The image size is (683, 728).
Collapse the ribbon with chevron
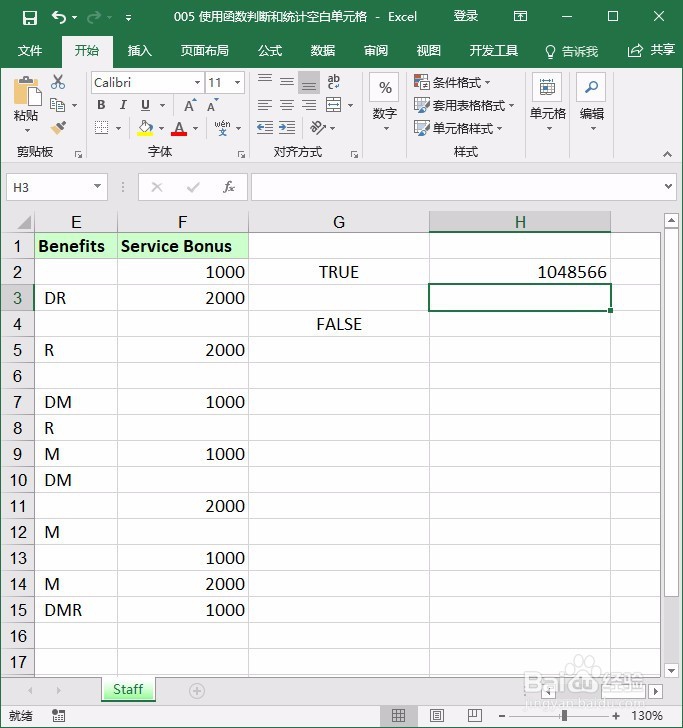tap(667, 154)
